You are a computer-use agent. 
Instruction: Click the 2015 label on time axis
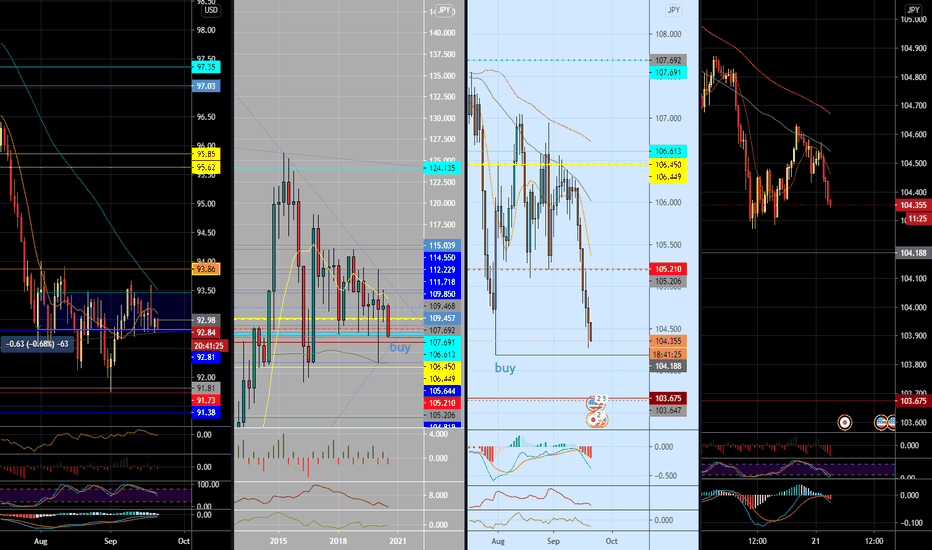[278, 541]
